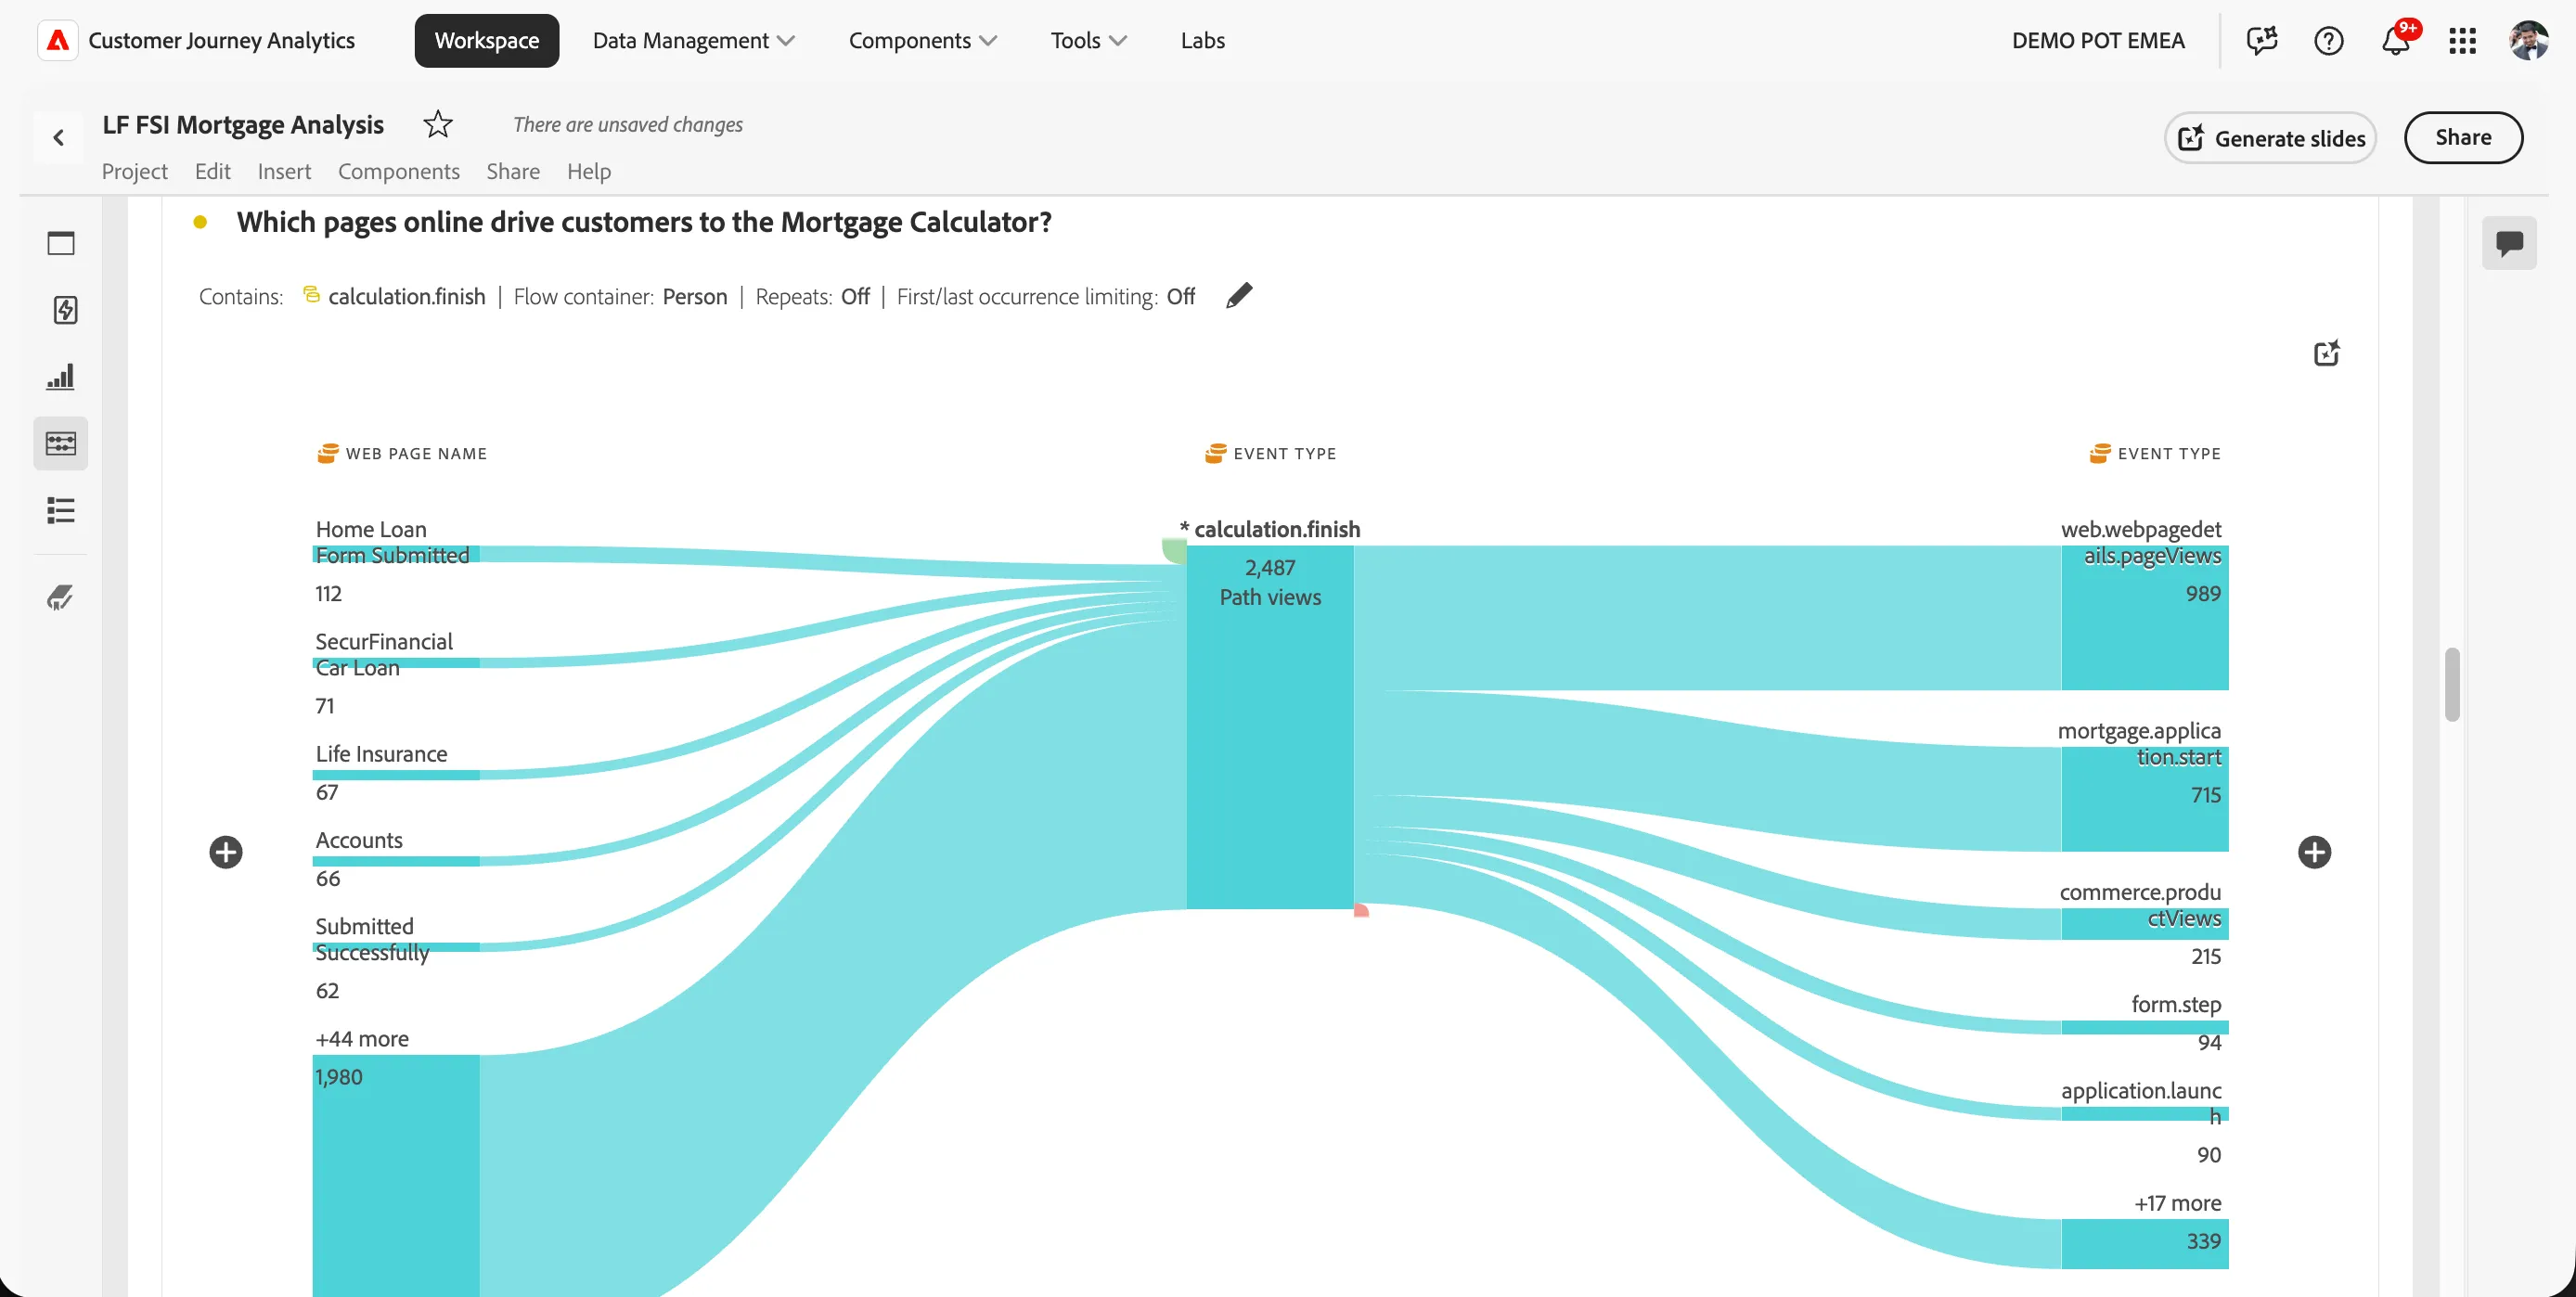Click the Generate slides button
Screen dimensions: 2576x1297
(2270, 138)
